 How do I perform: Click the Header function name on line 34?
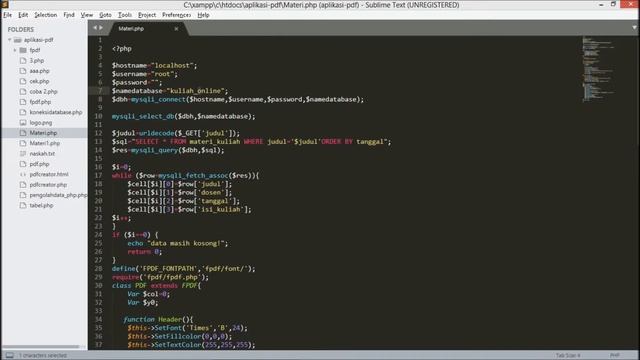pos(170,319)
